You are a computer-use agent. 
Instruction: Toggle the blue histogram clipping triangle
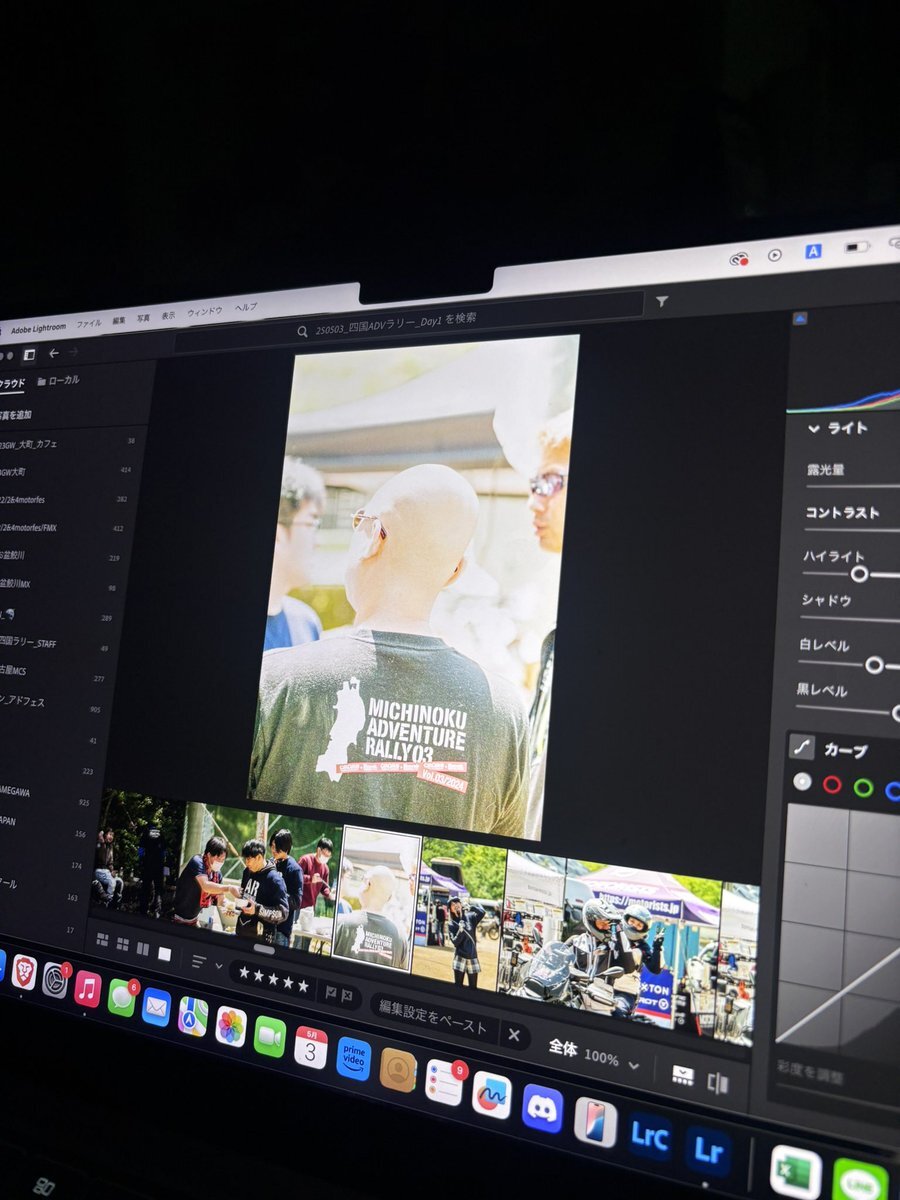[x=799, y=318]
